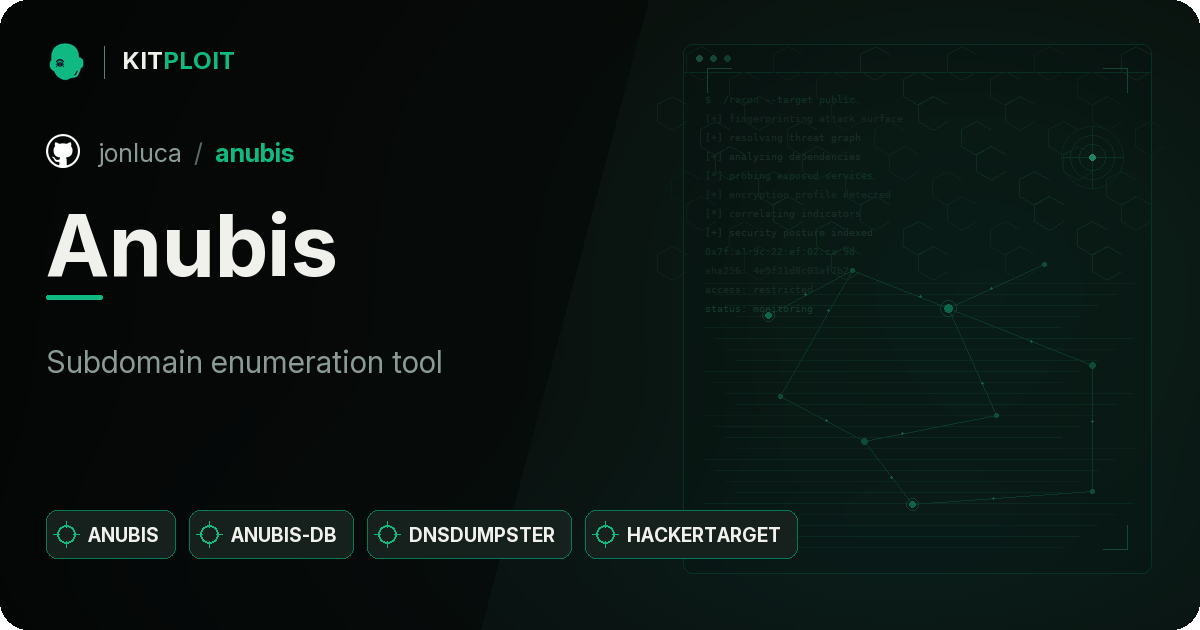Viewport: 1200px width, 630px height.
Task: Select the Subdomain enumeration tool description
Action: (244, 362)
